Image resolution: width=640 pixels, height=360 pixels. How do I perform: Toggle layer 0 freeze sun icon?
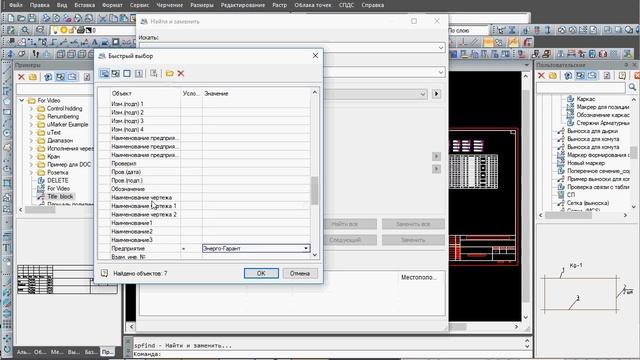pyautogui.click(x=64, y=30)
